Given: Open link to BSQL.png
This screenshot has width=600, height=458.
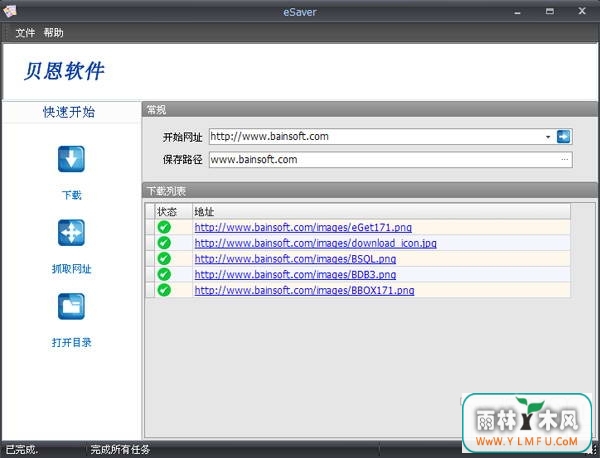Looking at the screenshot, I should point(295,259).
